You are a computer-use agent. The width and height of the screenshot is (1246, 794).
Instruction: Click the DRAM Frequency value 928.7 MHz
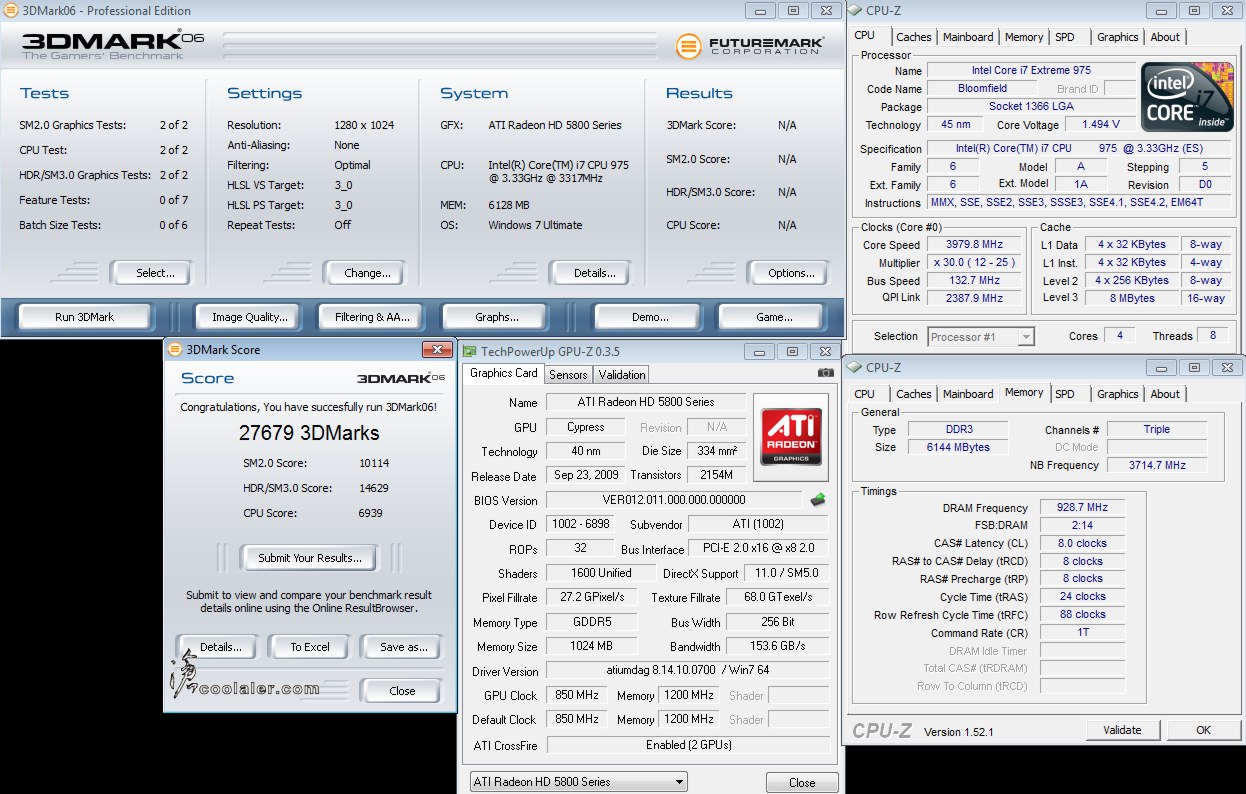tap(1082, 508)
